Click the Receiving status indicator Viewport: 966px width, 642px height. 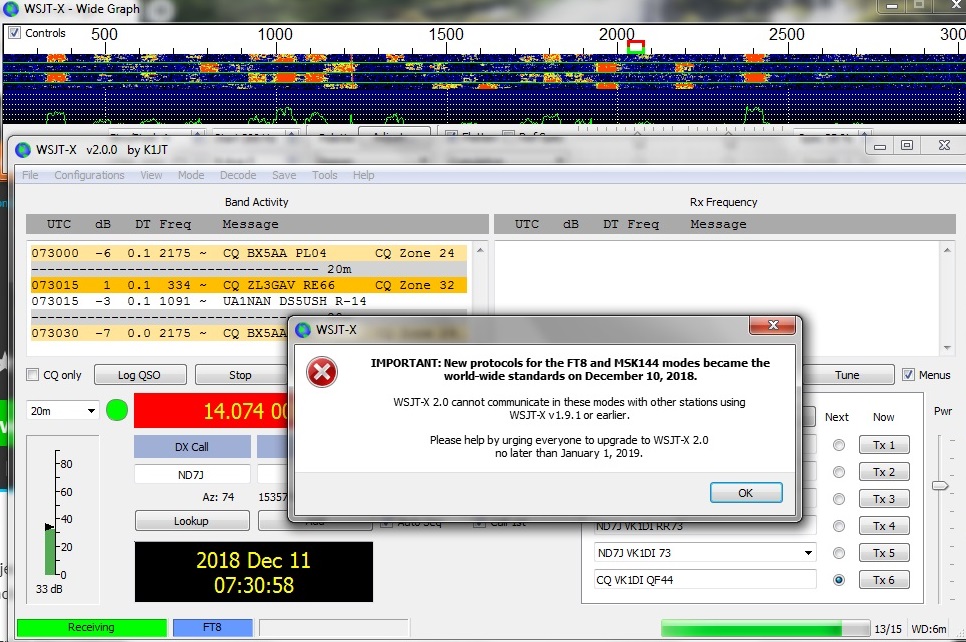(x=91, y=627)
